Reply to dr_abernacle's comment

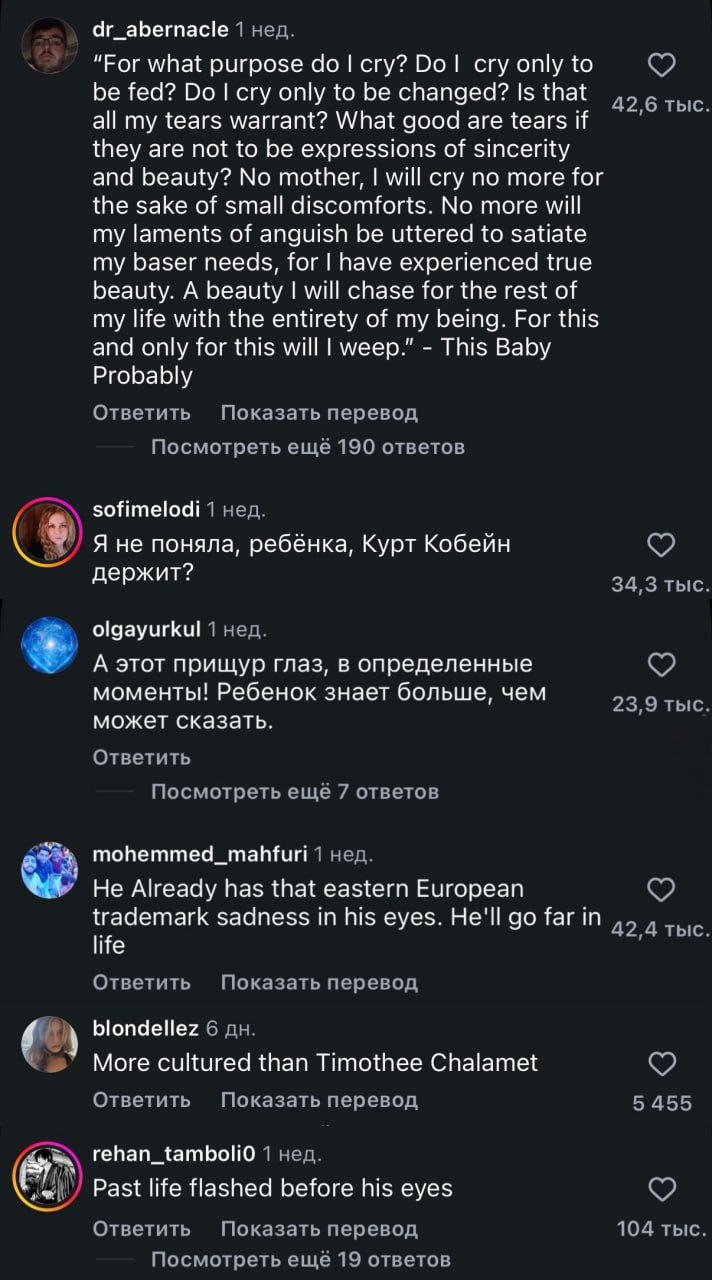(x=141, y=413)
